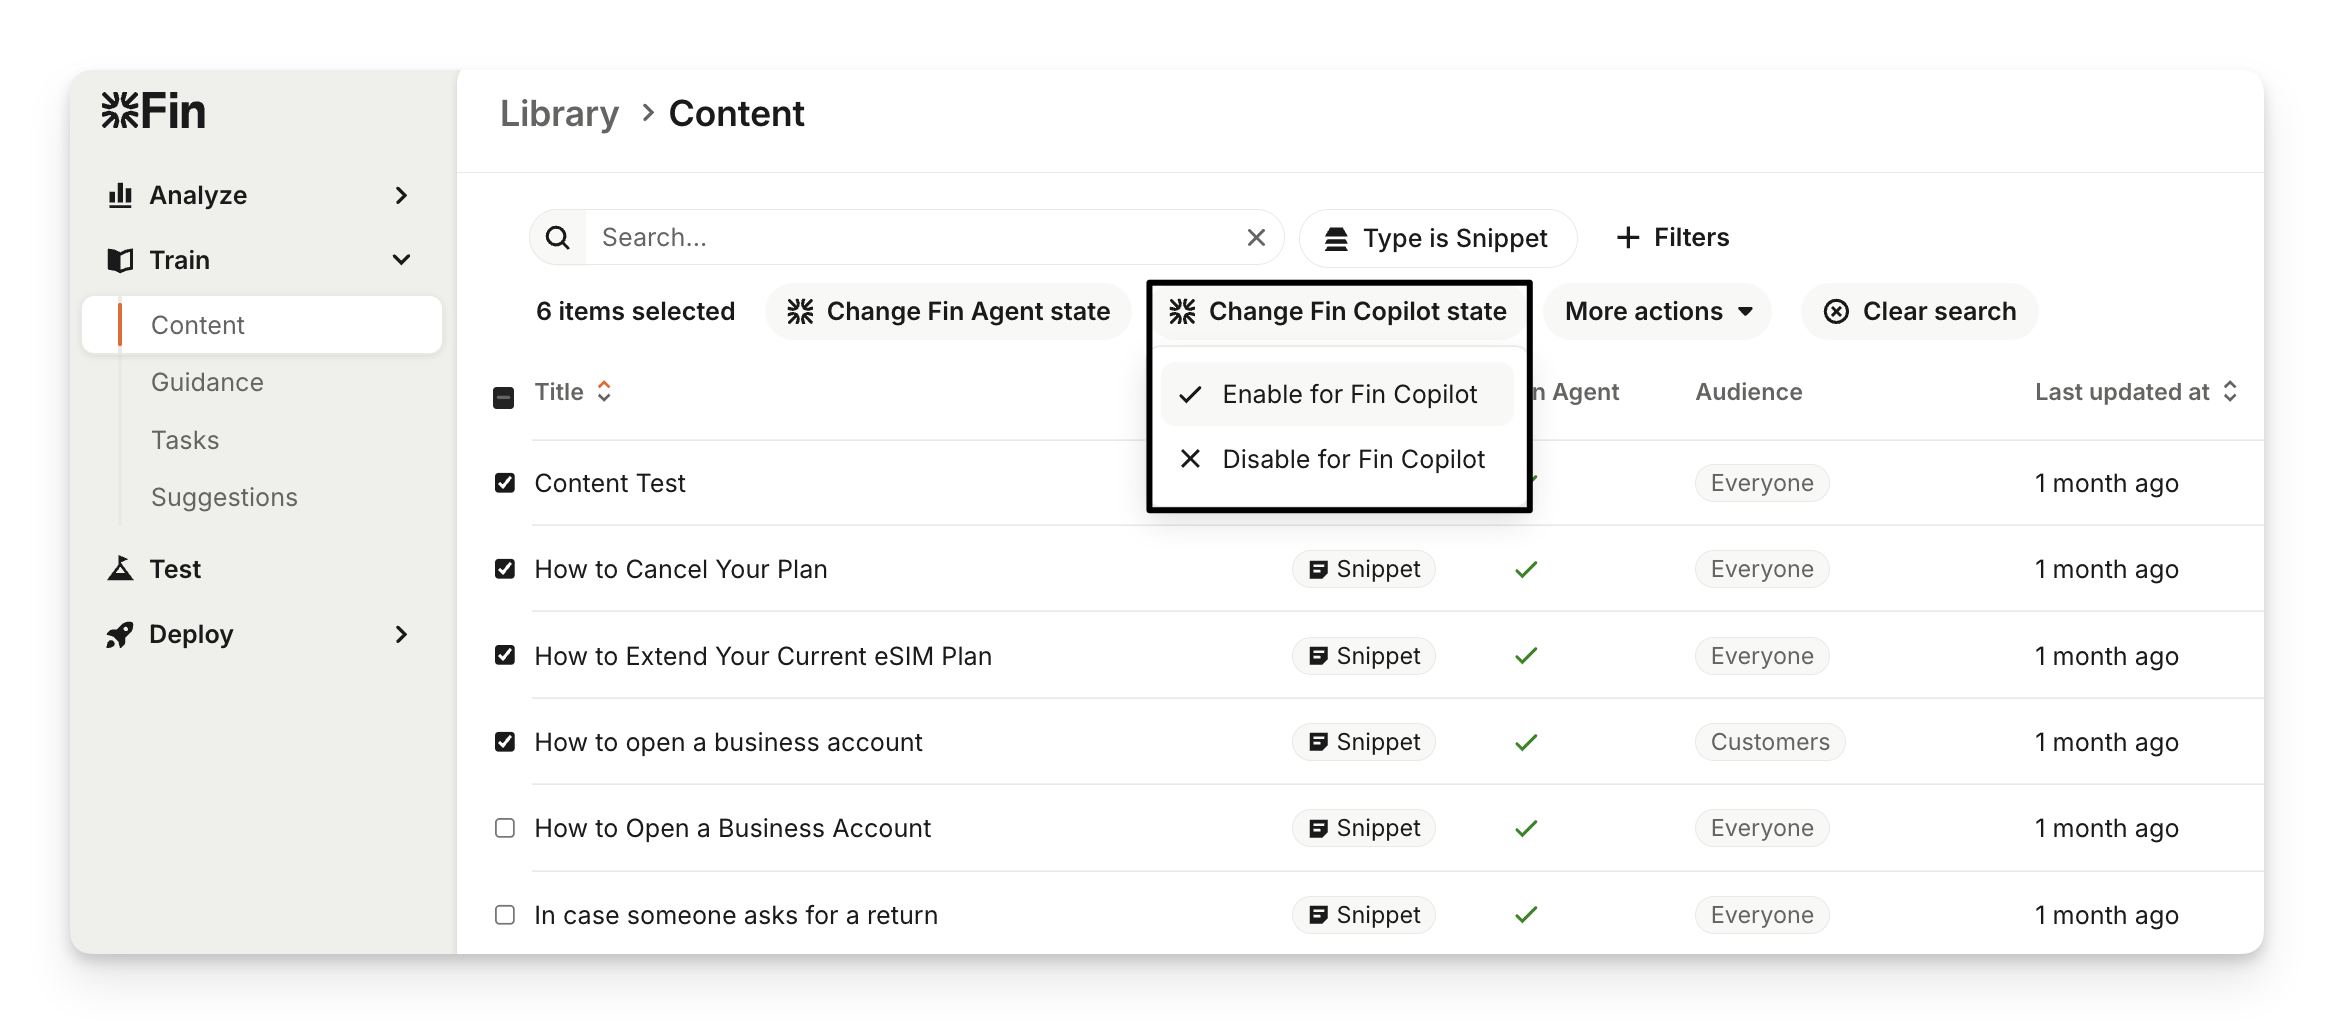Check the How to Open a Business Account checkbox
The height and width of the screenshot is (1024, 2334).
pyautogui.click(x=505, y=828)
